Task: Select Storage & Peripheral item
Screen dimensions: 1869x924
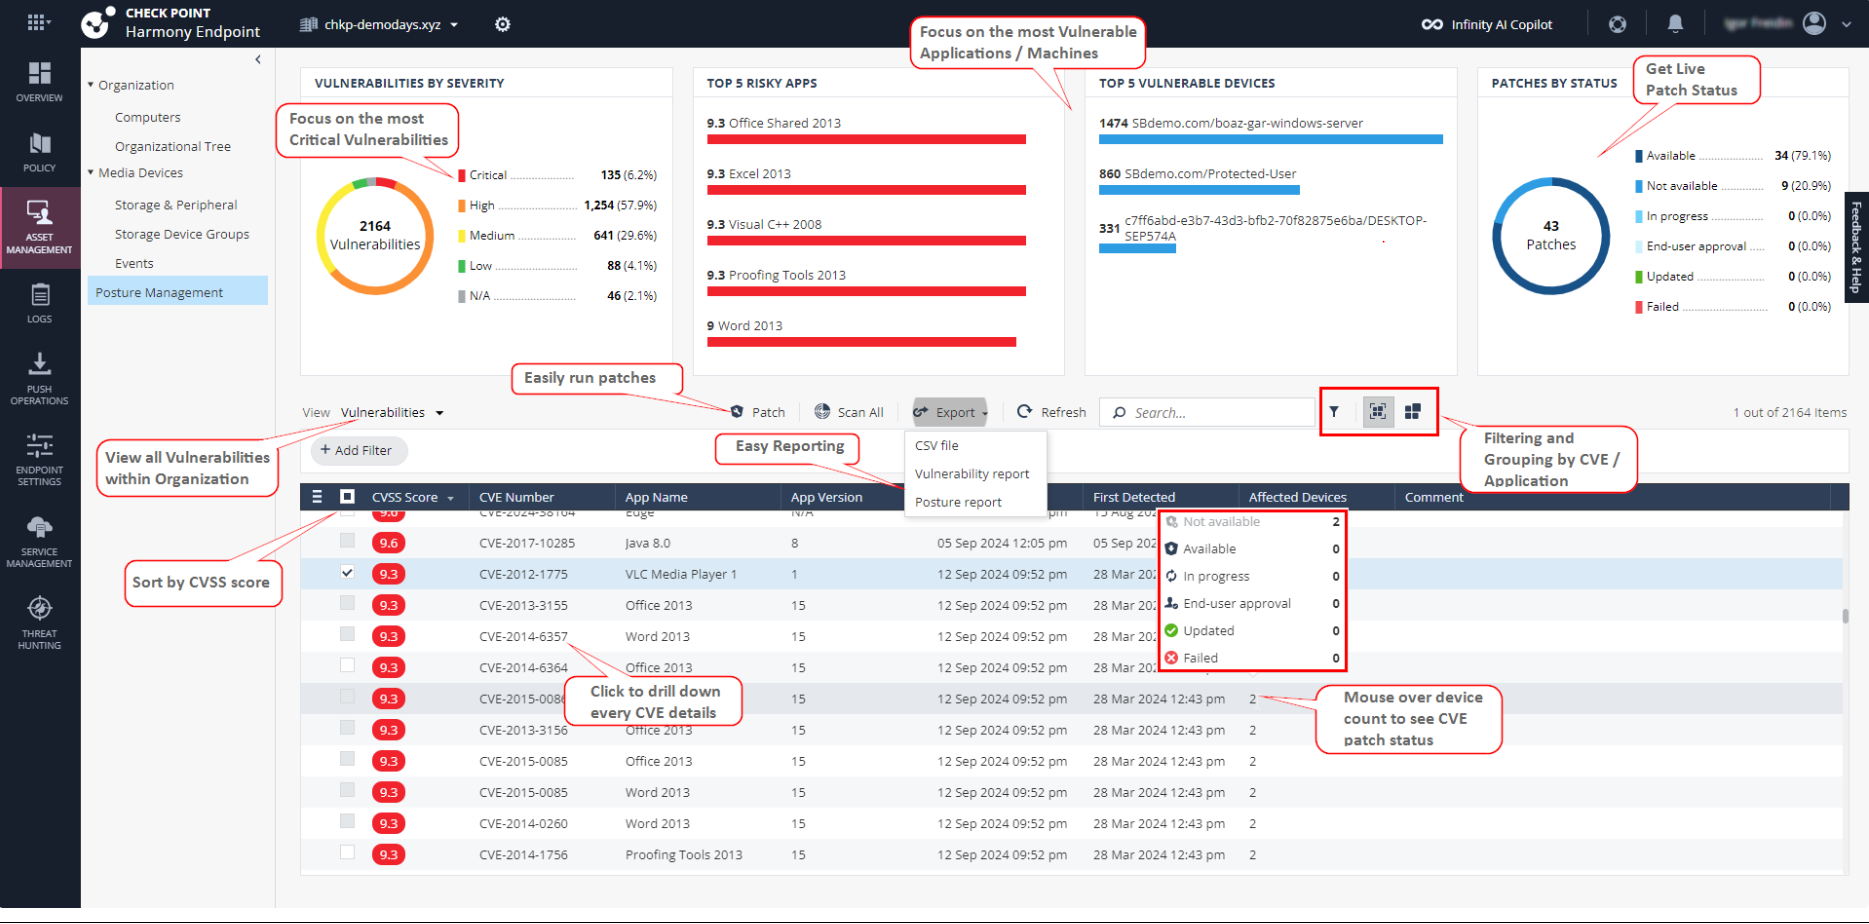Action: tap(176, 205)
